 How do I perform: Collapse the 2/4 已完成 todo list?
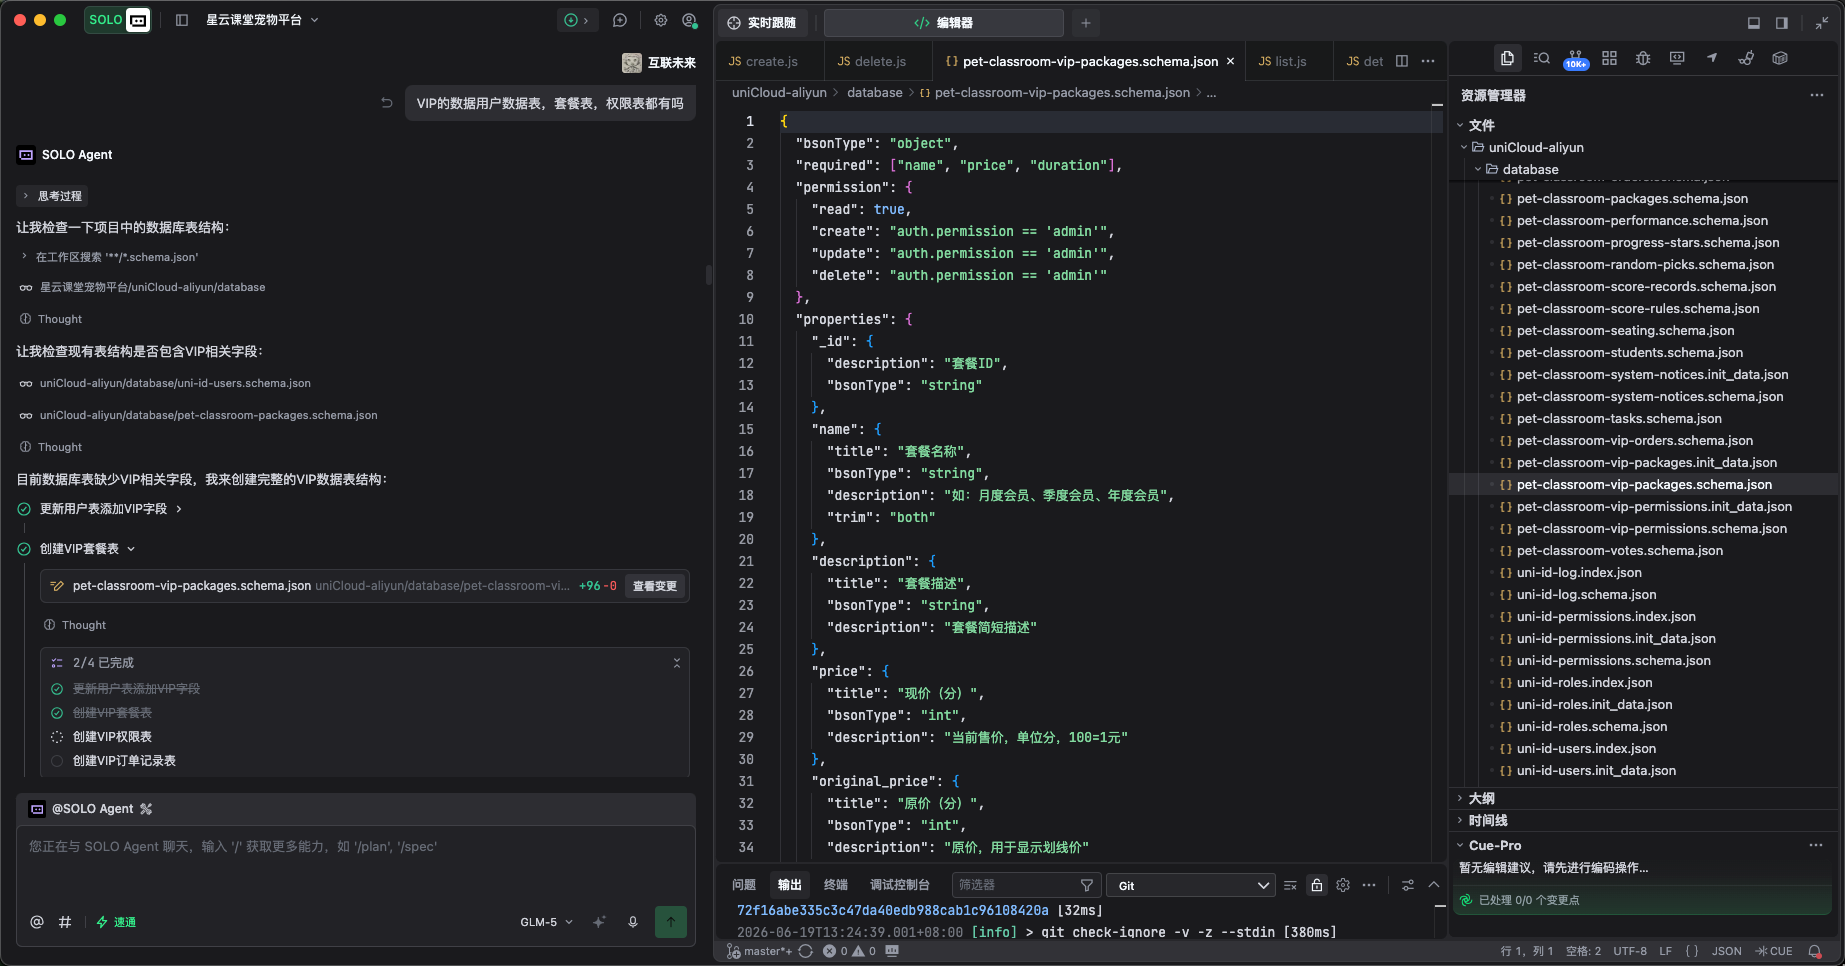tap(677, 663)
